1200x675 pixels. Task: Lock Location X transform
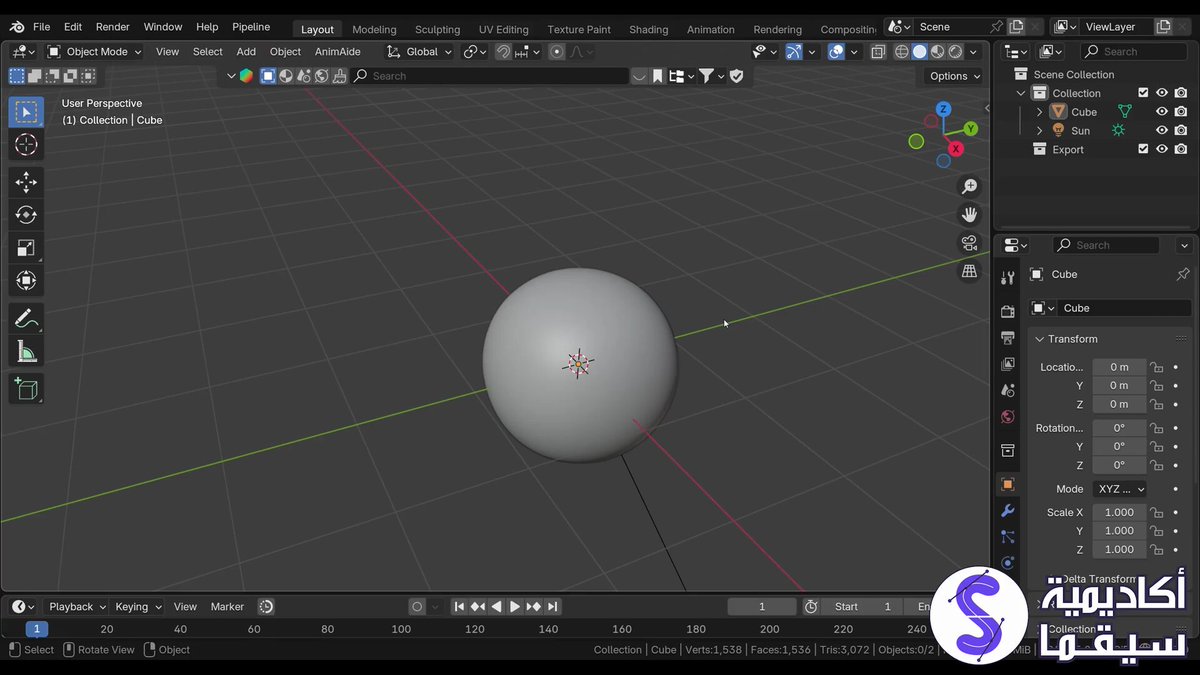coord(1156,367)
